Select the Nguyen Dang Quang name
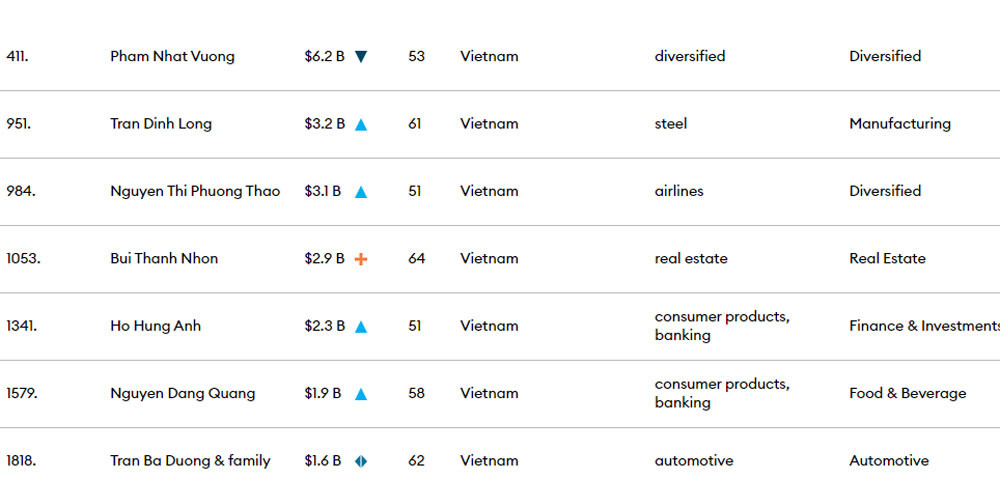Screen dimensions: 1000x479 pos(182,393)
